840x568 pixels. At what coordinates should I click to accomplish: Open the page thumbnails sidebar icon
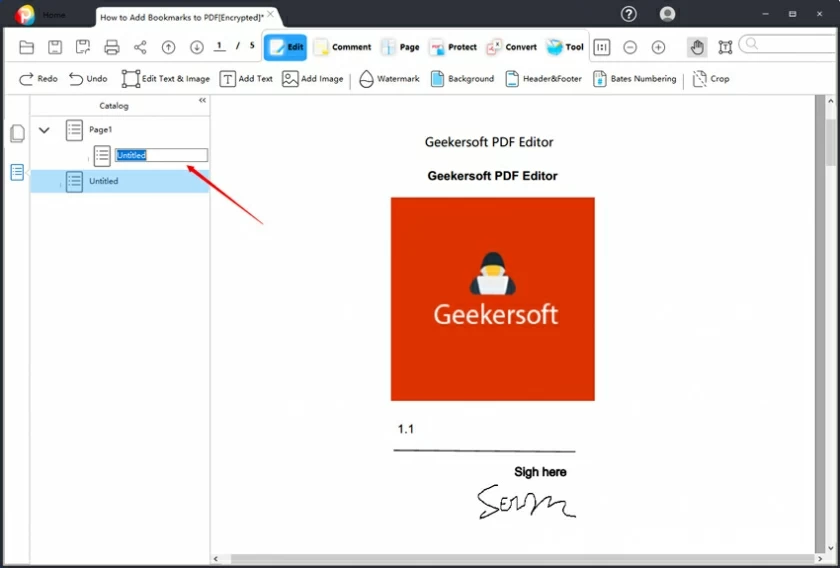[x=17, y=133]
